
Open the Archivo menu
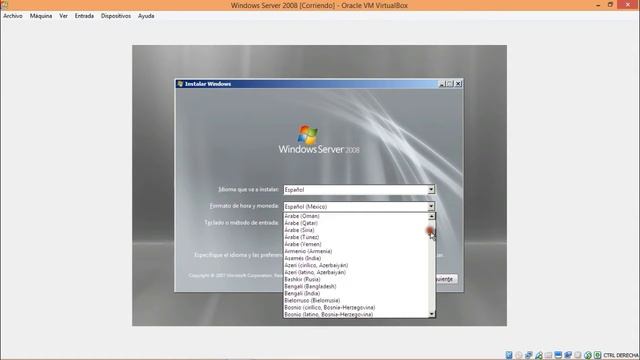point(13,16)
